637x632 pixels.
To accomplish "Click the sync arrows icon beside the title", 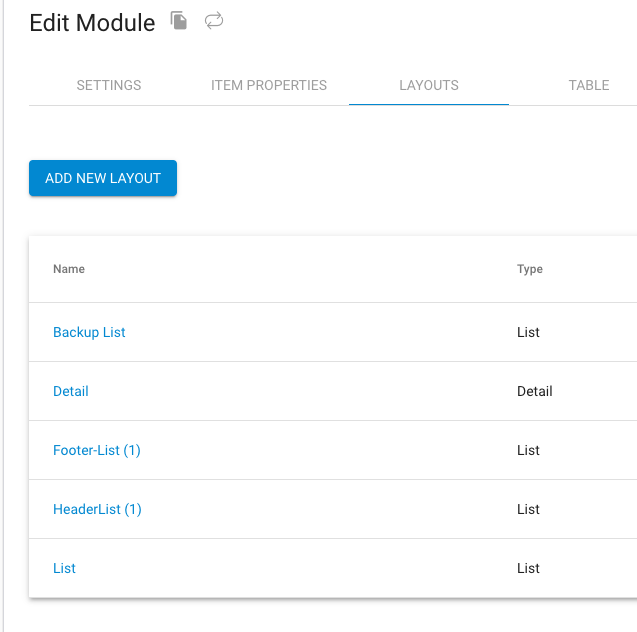I will pos(214,21).
